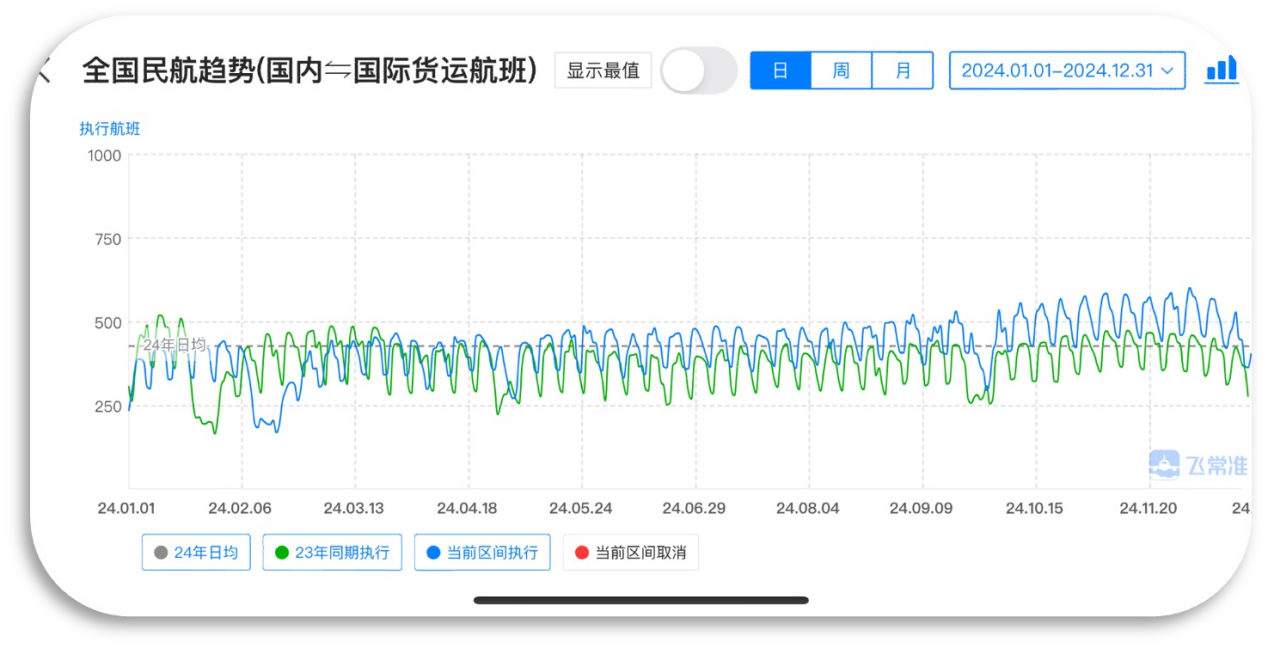
Task: Switch to the 周 tab
Action: coord(841,71)
